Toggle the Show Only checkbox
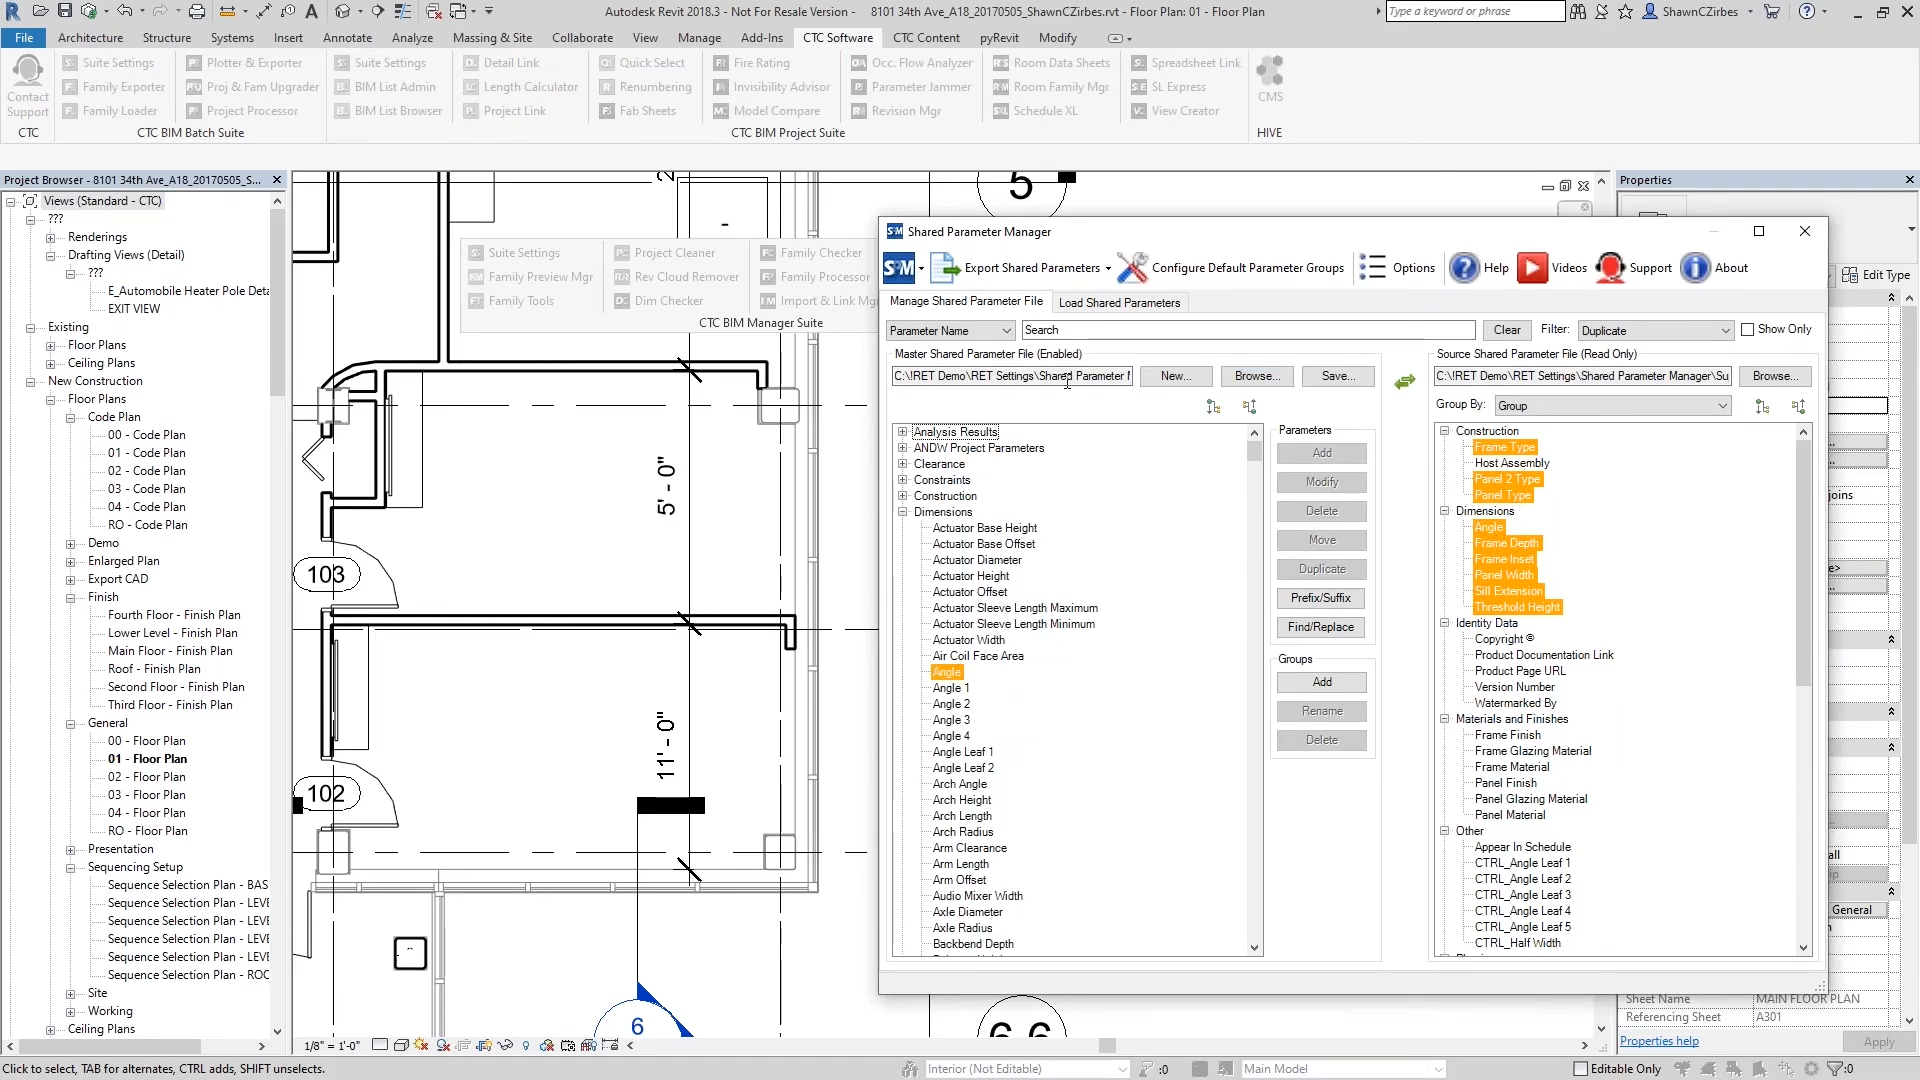Screen dimensions: 1920x1080 (x=1747, y=330)
